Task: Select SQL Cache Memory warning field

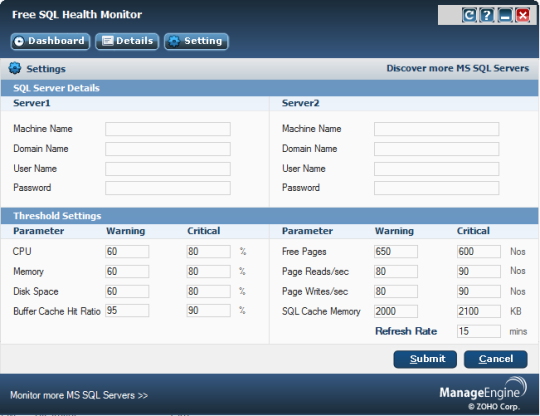Action: click(x=396, y=311)
